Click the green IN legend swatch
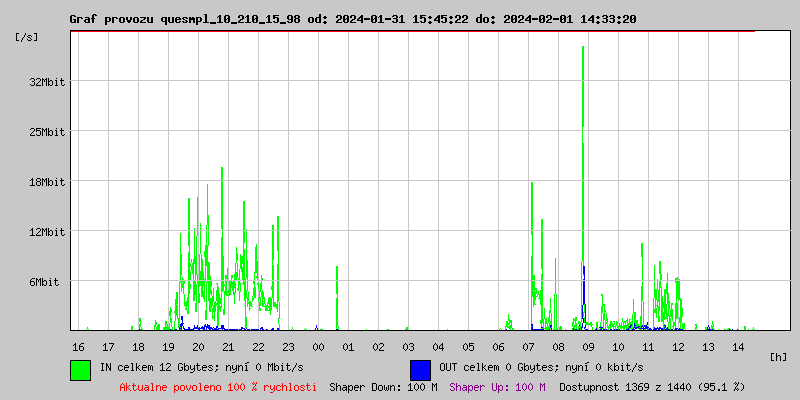The height and width of the screenshot is (400, 800). (80, 369)
